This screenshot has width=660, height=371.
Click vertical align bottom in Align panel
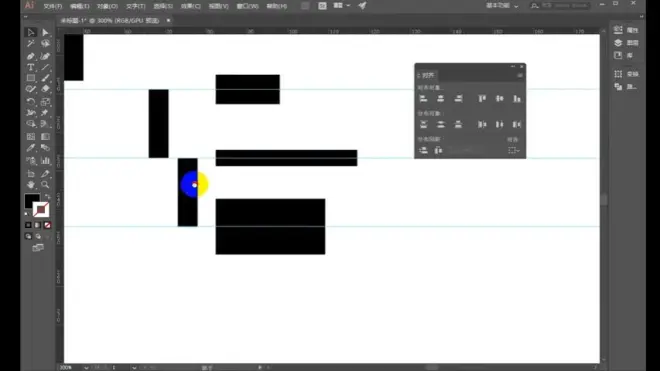[517, 99]
